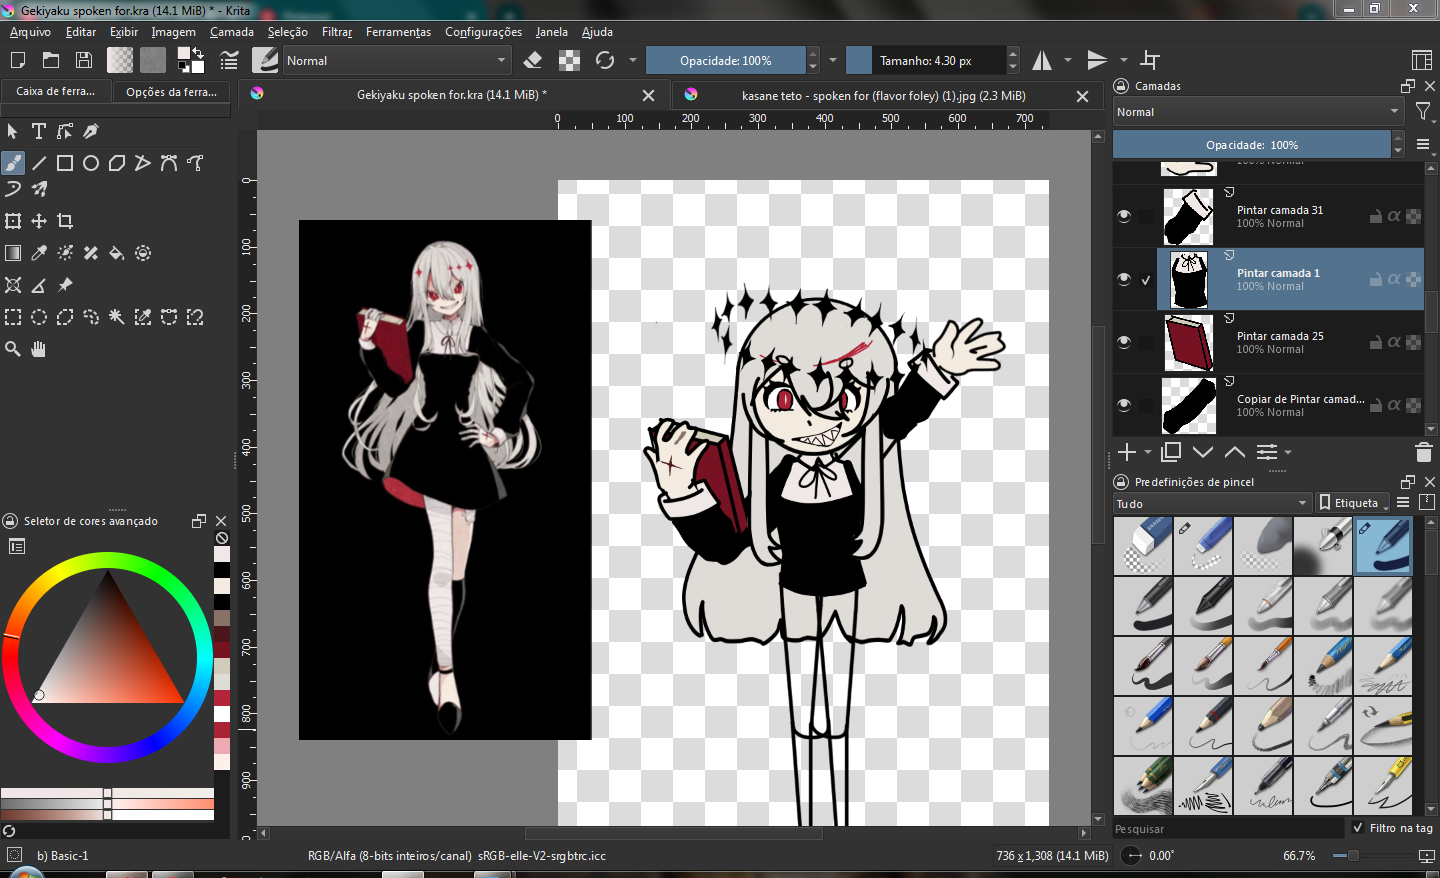Image resolution: width=1440 pixels, height=878 pixels.
Task: Click the Etiqueta button
Action: [1353, 503]
